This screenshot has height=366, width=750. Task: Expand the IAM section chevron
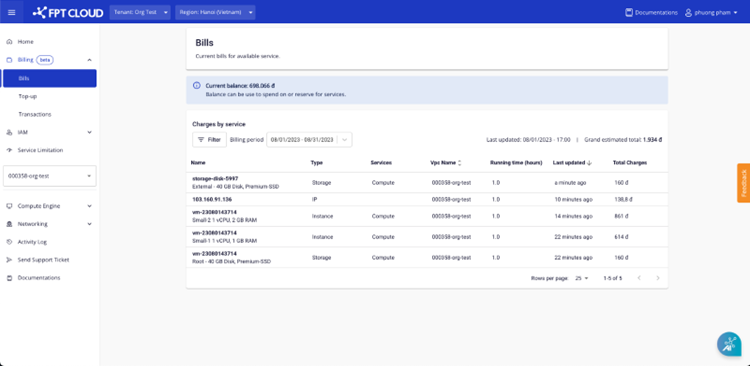pyautogui.click(x=89, y=132)
